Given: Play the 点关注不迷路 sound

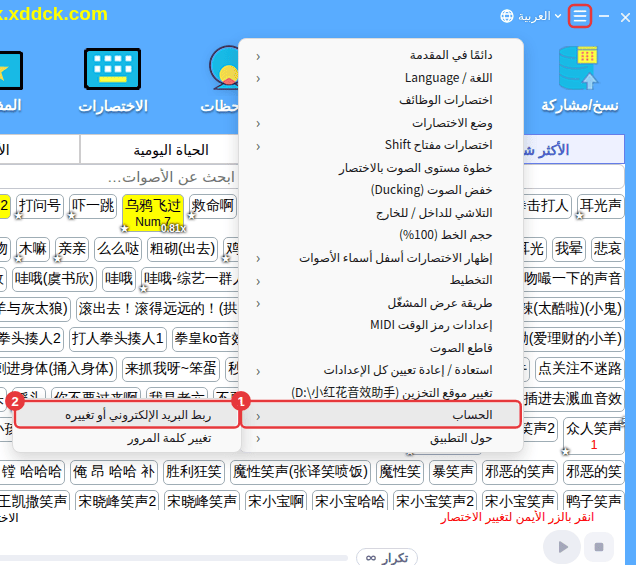Looking at the screenshot, I should (x=580, y=369).
